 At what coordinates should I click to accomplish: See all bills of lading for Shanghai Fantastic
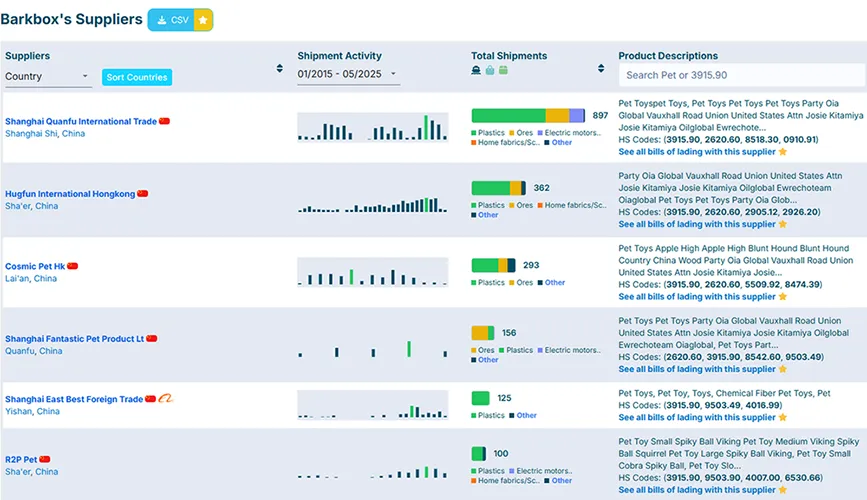click(x=697, y=369)
